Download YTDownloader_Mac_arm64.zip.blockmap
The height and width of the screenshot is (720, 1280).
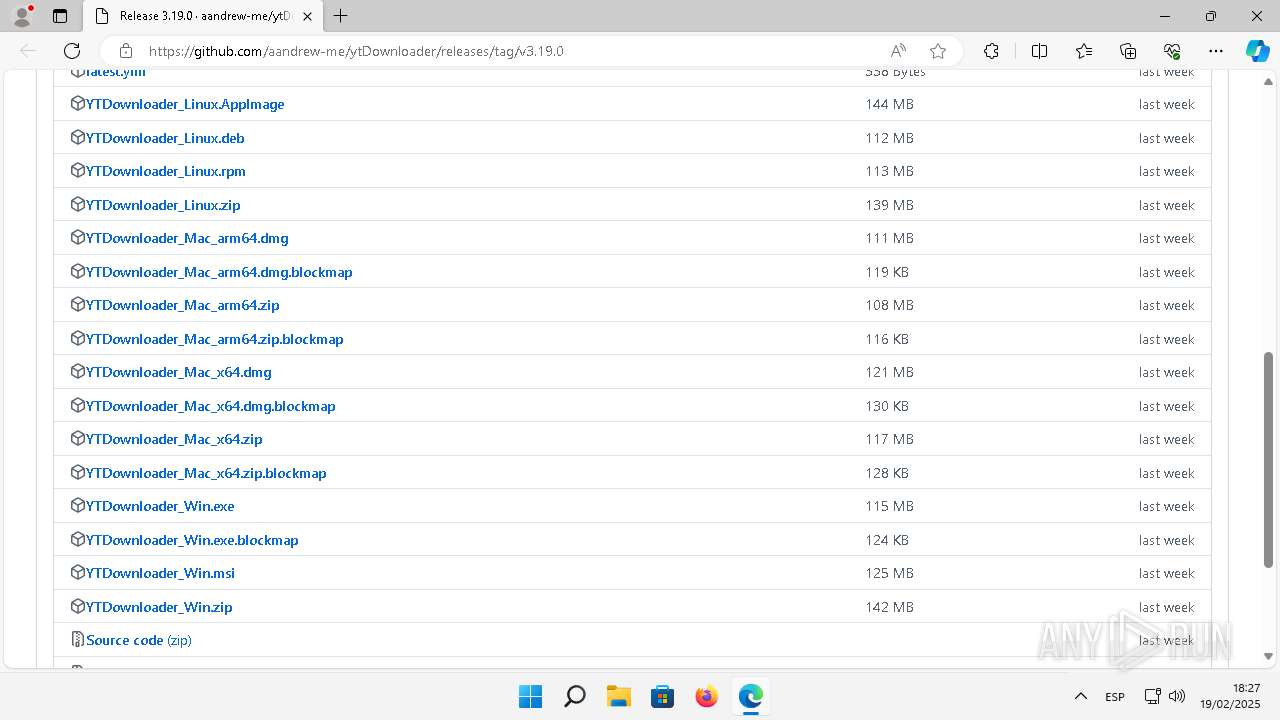pyautogui.click(x=215, y=339)
